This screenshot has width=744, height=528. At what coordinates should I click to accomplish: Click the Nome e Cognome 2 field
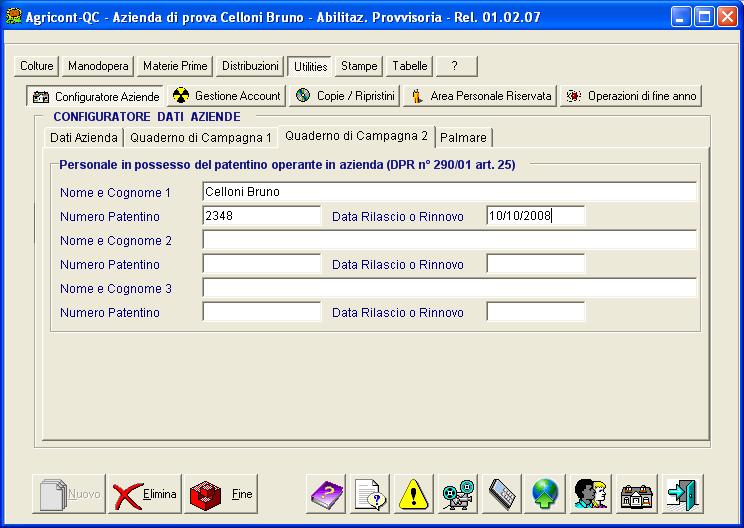449,240
